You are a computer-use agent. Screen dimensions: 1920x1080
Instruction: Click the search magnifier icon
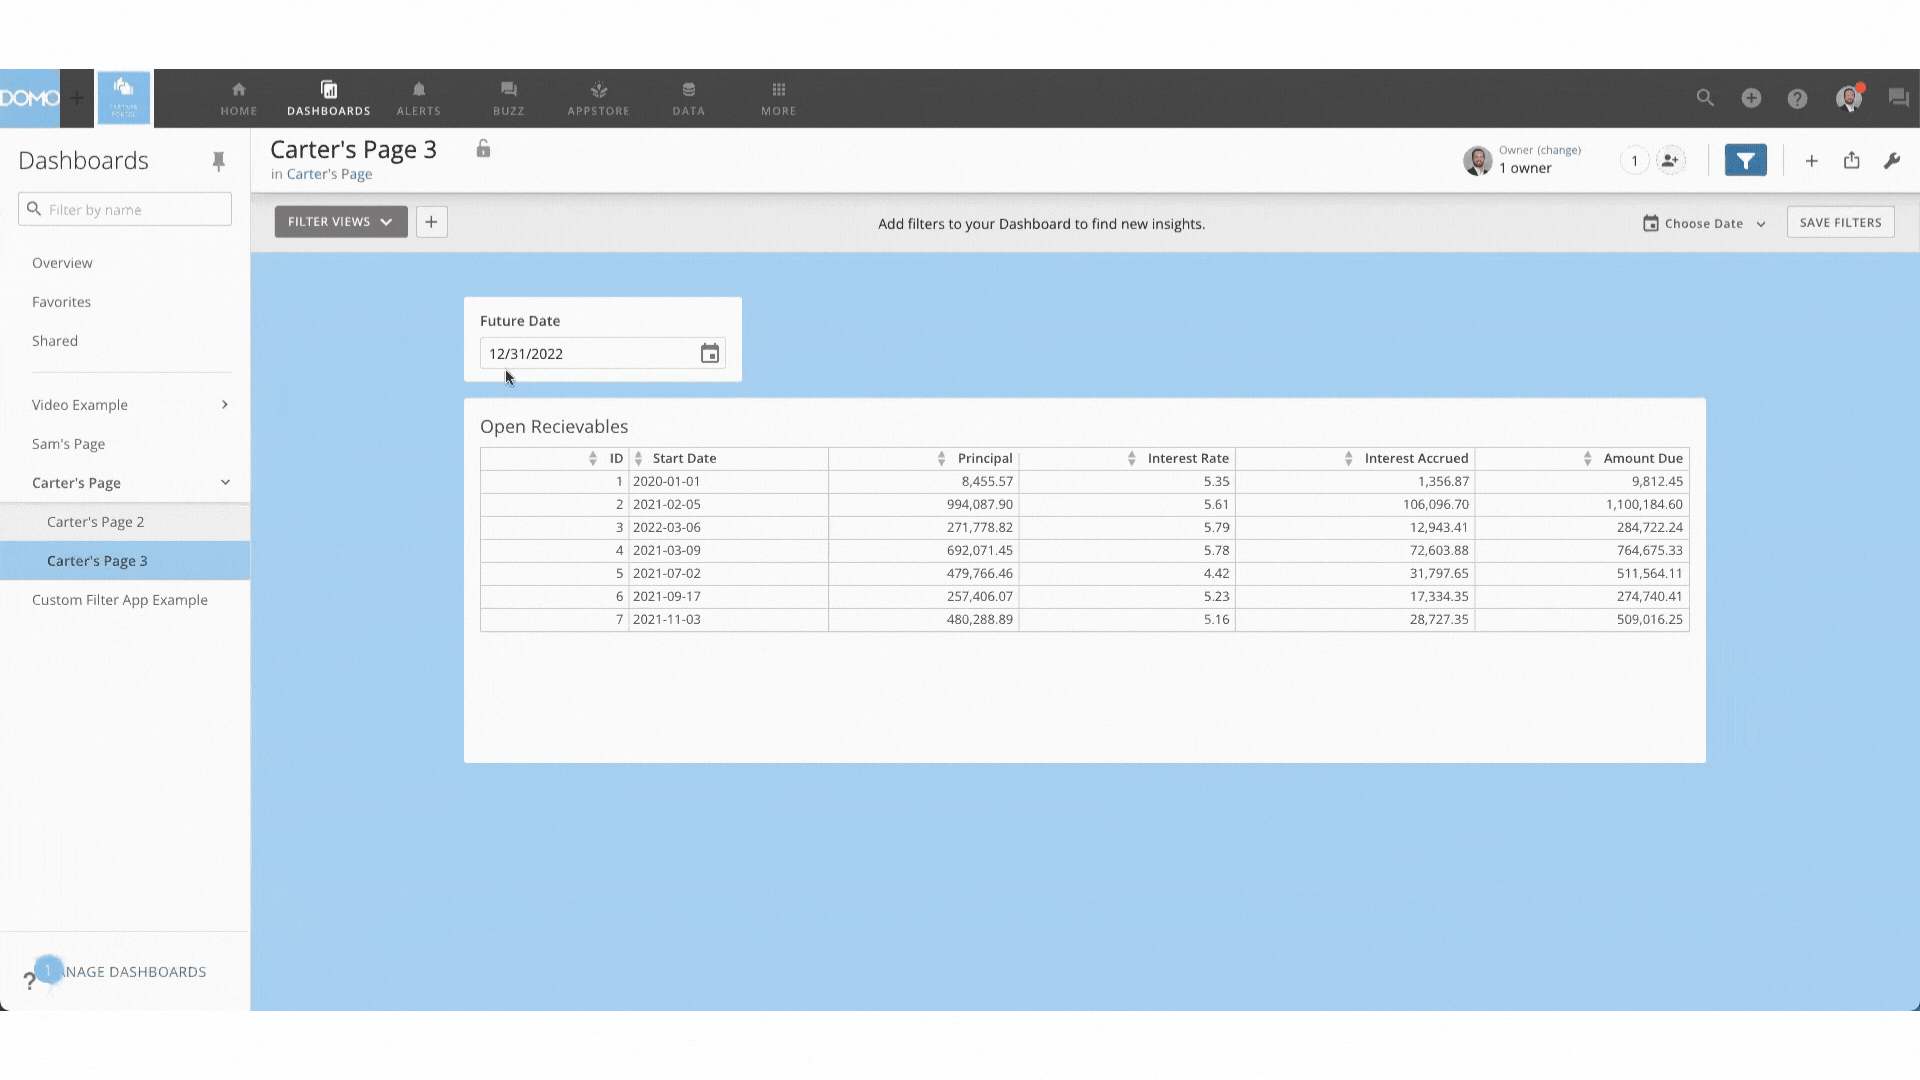1705,98
